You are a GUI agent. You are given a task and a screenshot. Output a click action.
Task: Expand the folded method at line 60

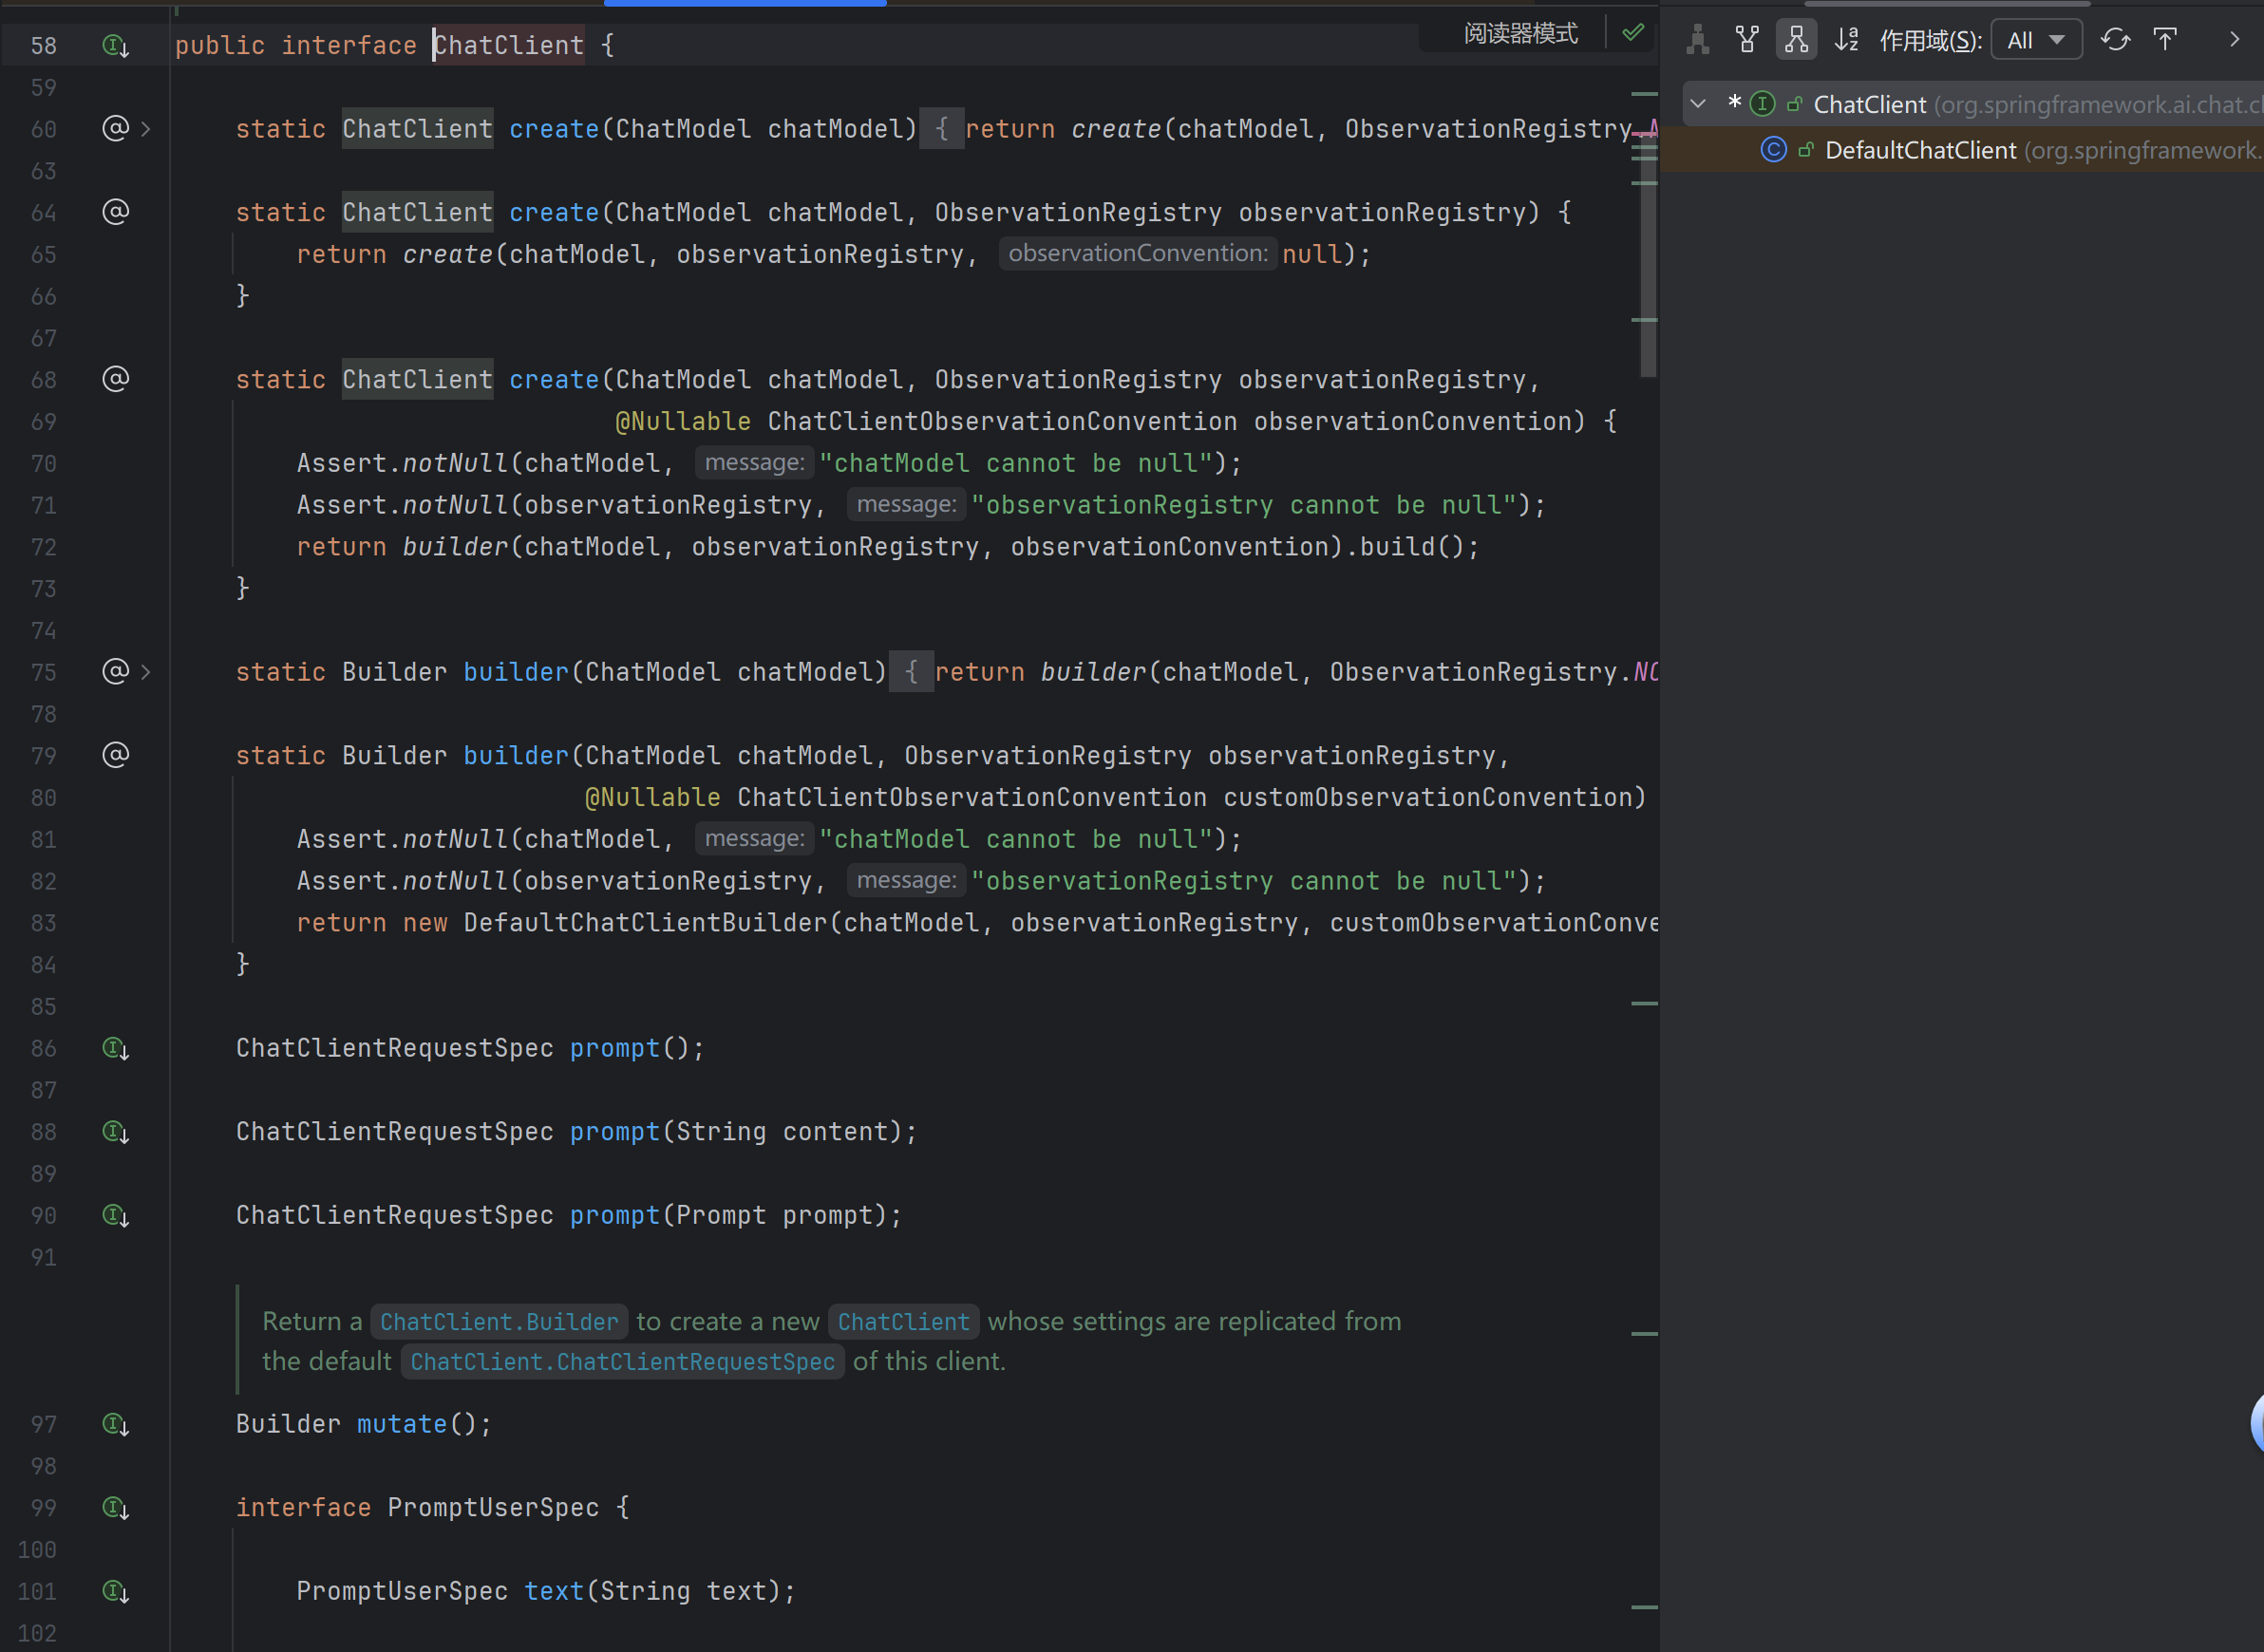tap(146, 129)
